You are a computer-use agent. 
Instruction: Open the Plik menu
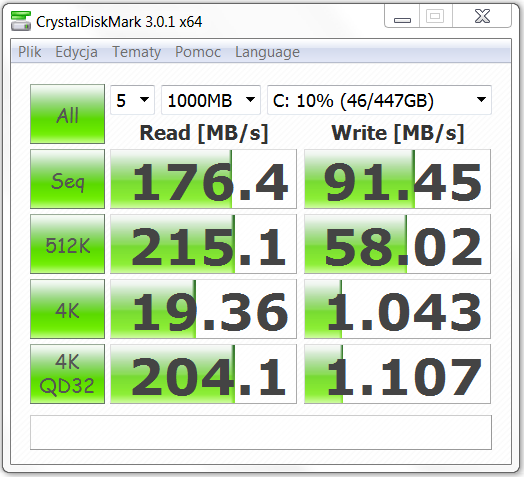point(30,52)
